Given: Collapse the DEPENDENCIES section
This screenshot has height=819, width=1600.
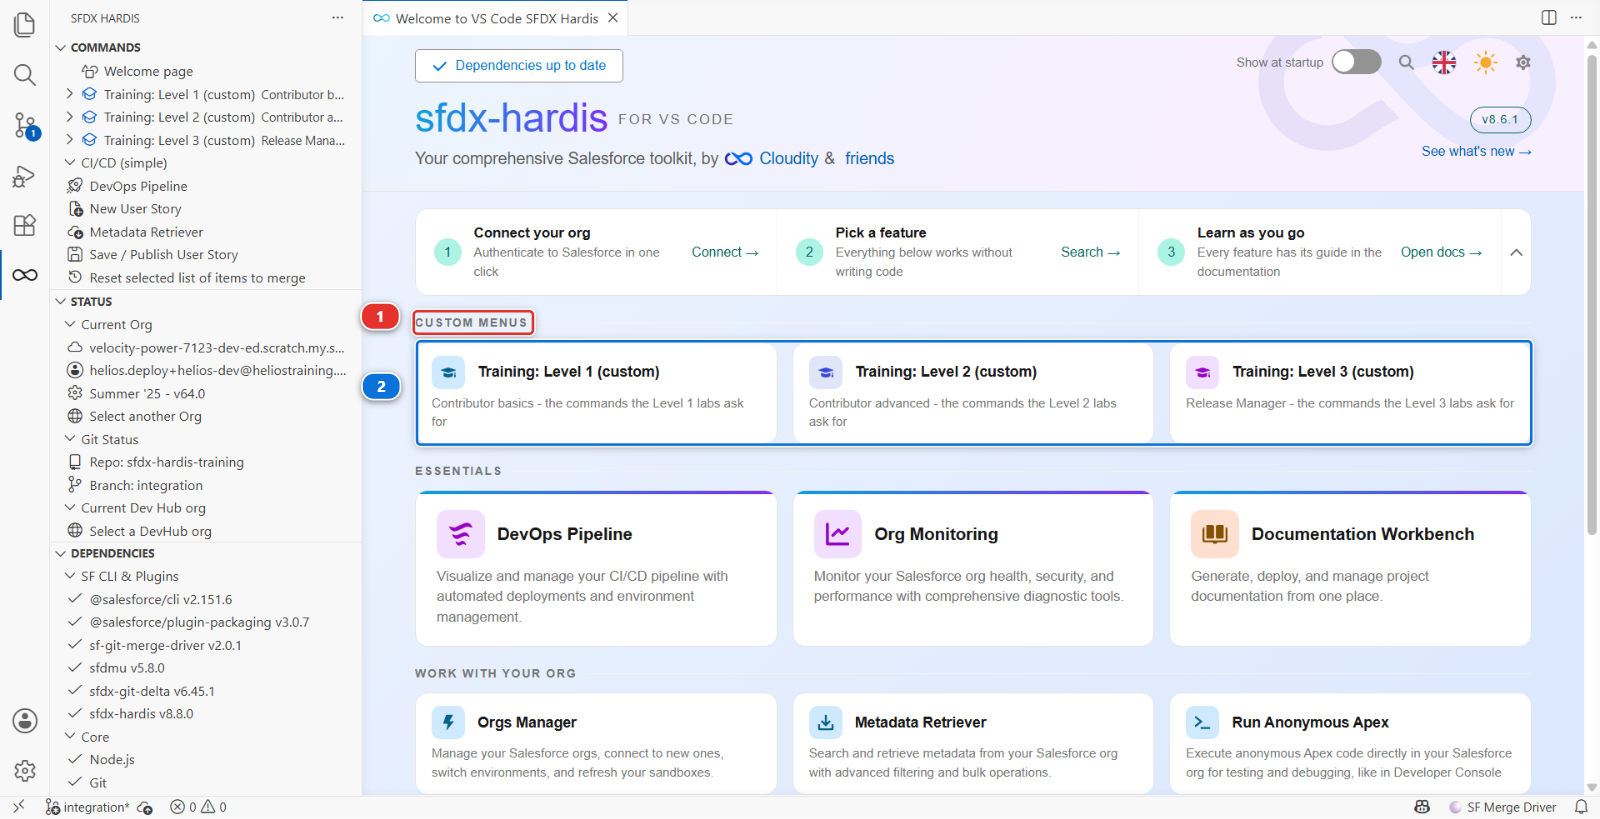Looking at the screenshot, I should coord(61,553).
